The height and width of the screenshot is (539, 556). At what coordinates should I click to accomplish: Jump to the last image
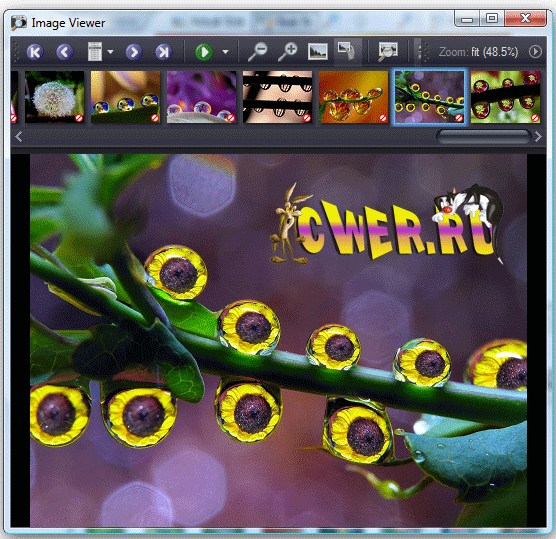coord(163,52)
